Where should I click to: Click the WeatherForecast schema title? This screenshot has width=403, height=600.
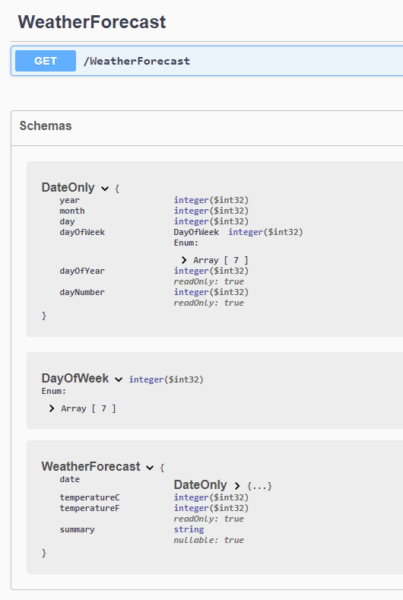click(x=91, y=466)
